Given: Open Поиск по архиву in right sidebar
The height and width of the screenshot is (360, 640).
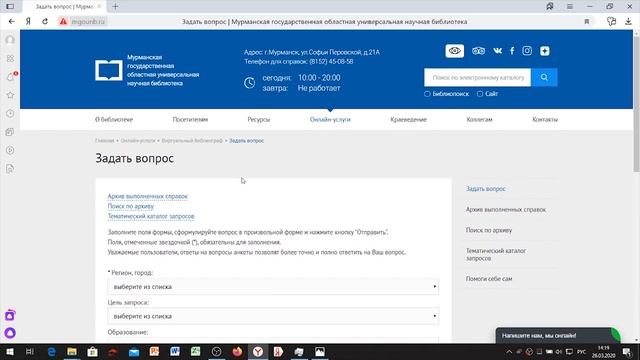Looking at the screenshot, I should (x=489, y=230).
